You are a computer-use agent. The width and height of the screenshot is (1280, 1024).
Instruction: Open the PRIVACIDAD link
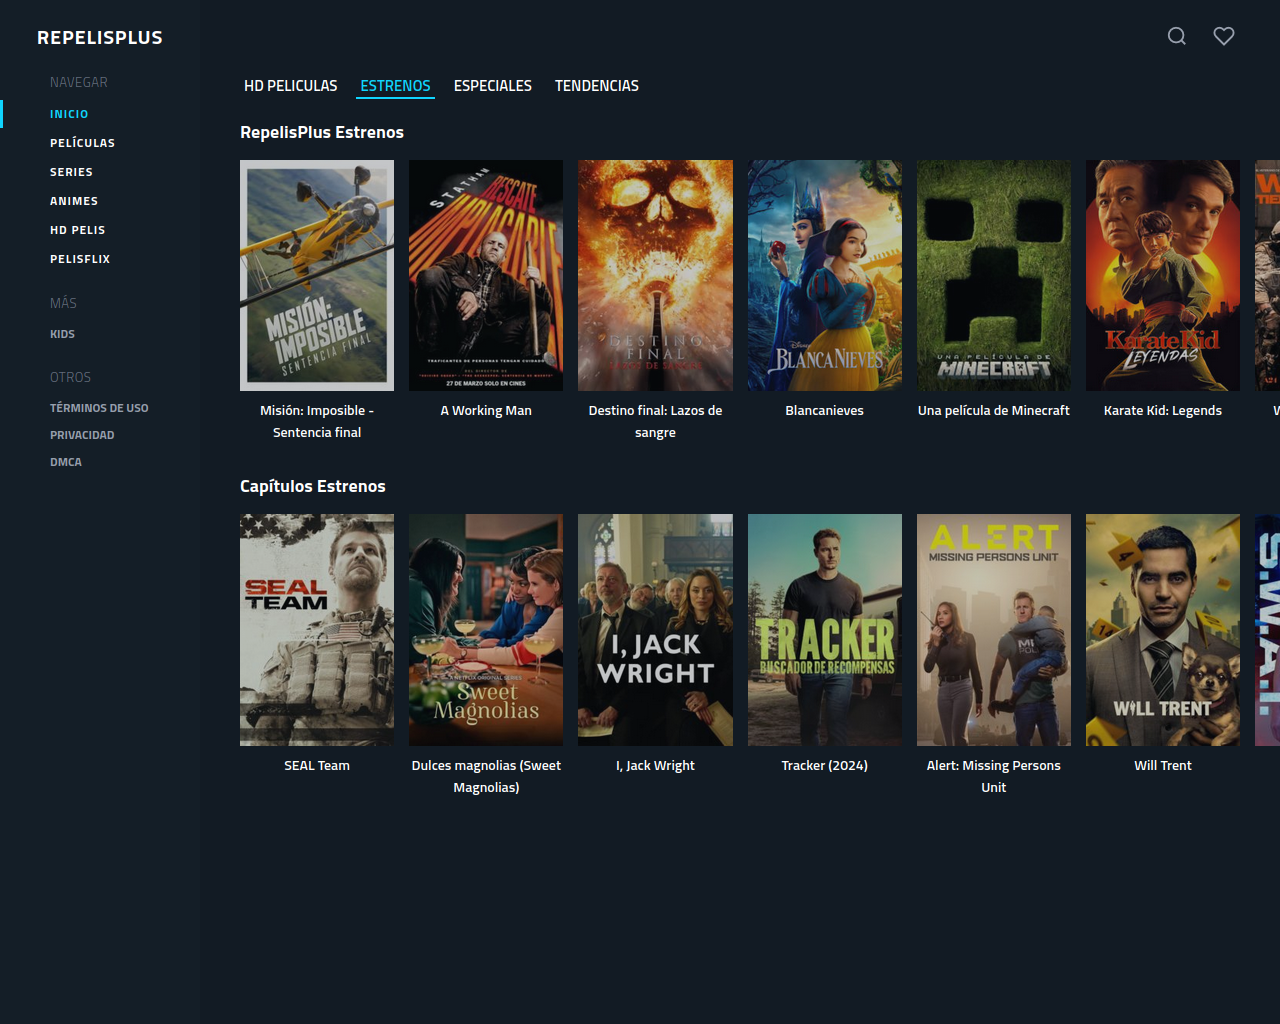coord(82,435)
